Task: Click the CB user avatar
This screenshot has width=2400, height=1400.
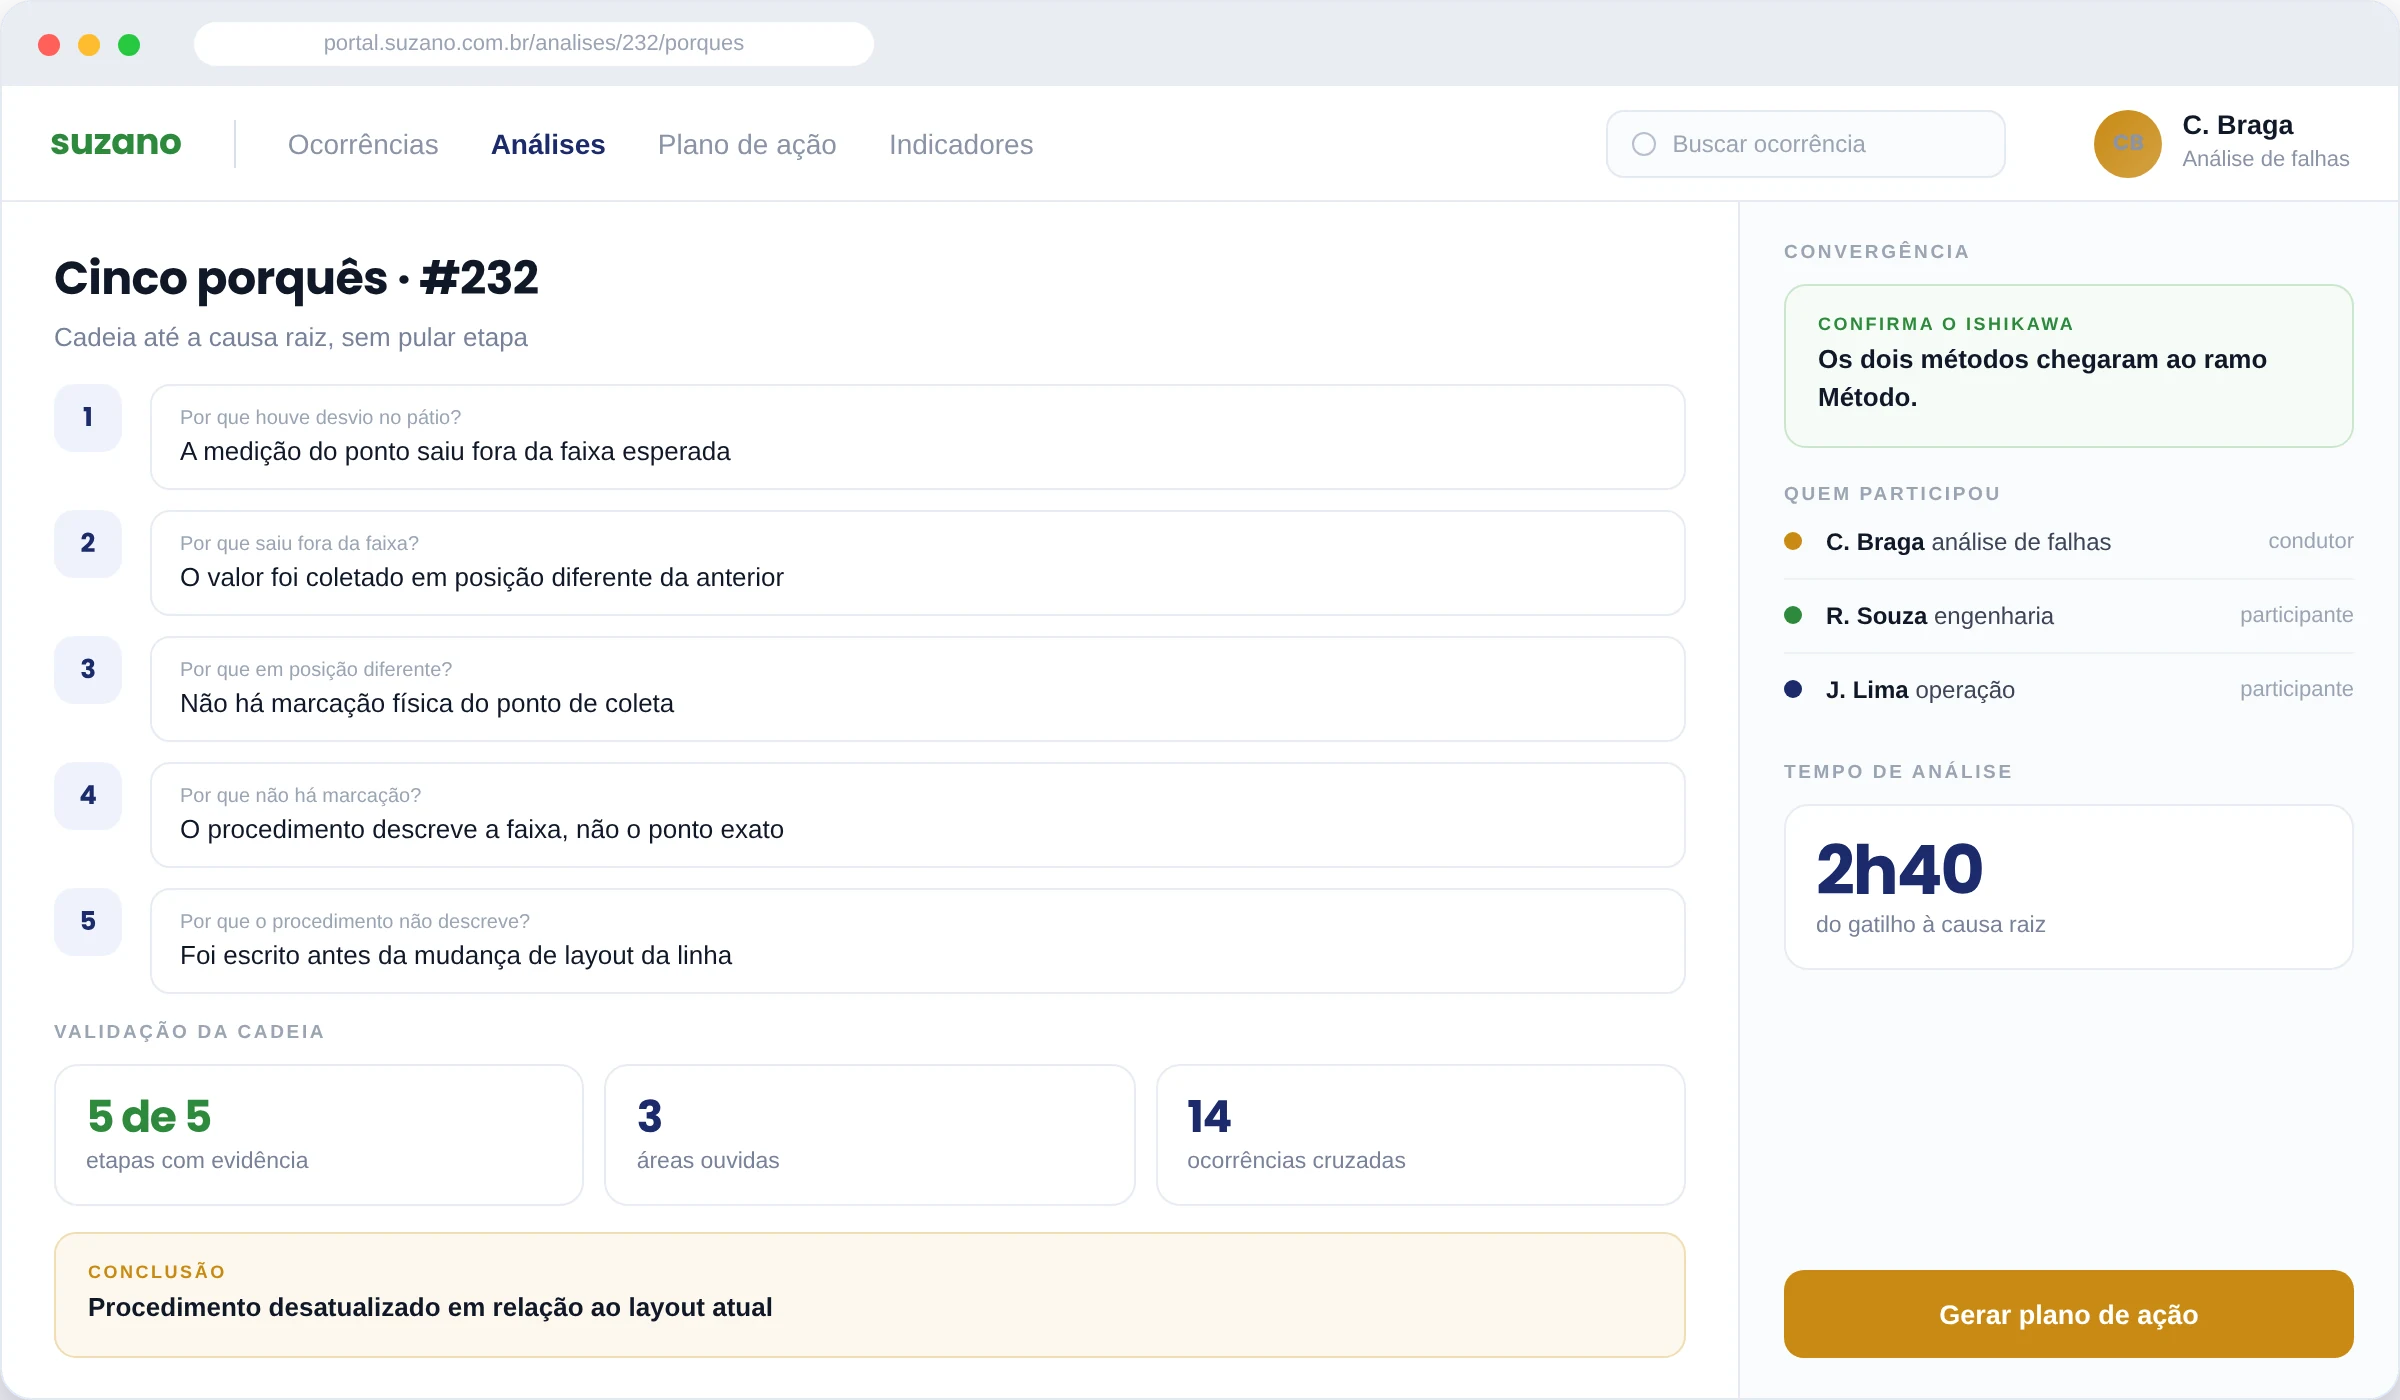Action: [x=2128, y=144]
